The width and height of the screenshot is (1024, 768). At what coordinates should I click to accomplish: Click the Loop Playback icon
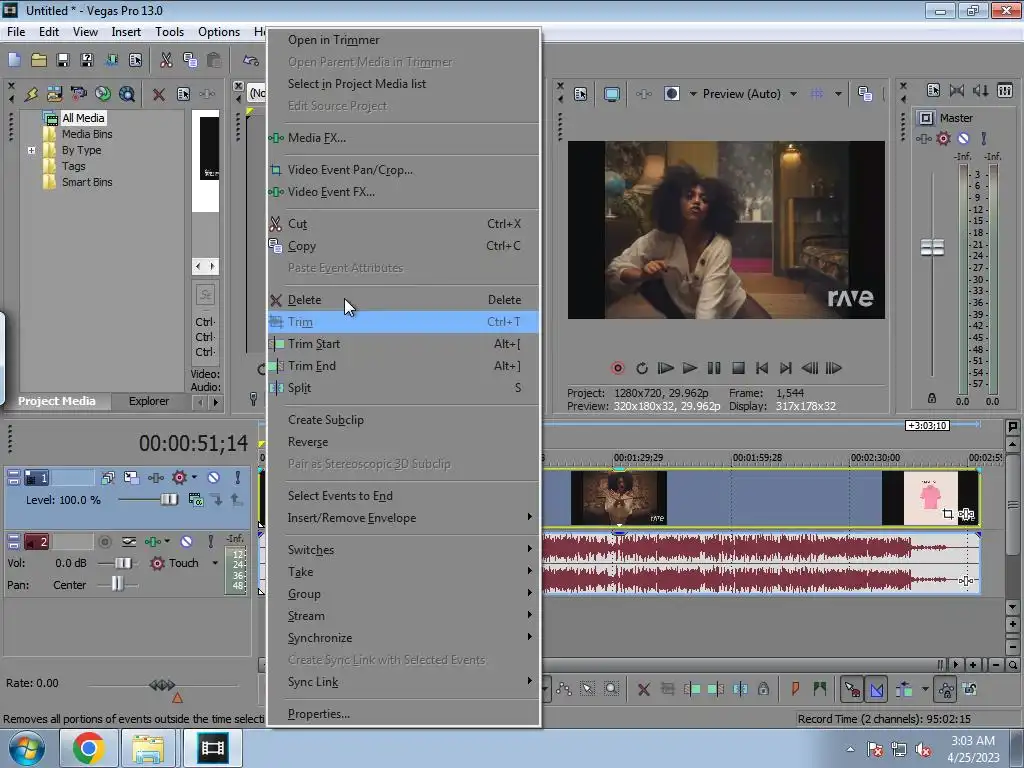[x=641, y=368]
